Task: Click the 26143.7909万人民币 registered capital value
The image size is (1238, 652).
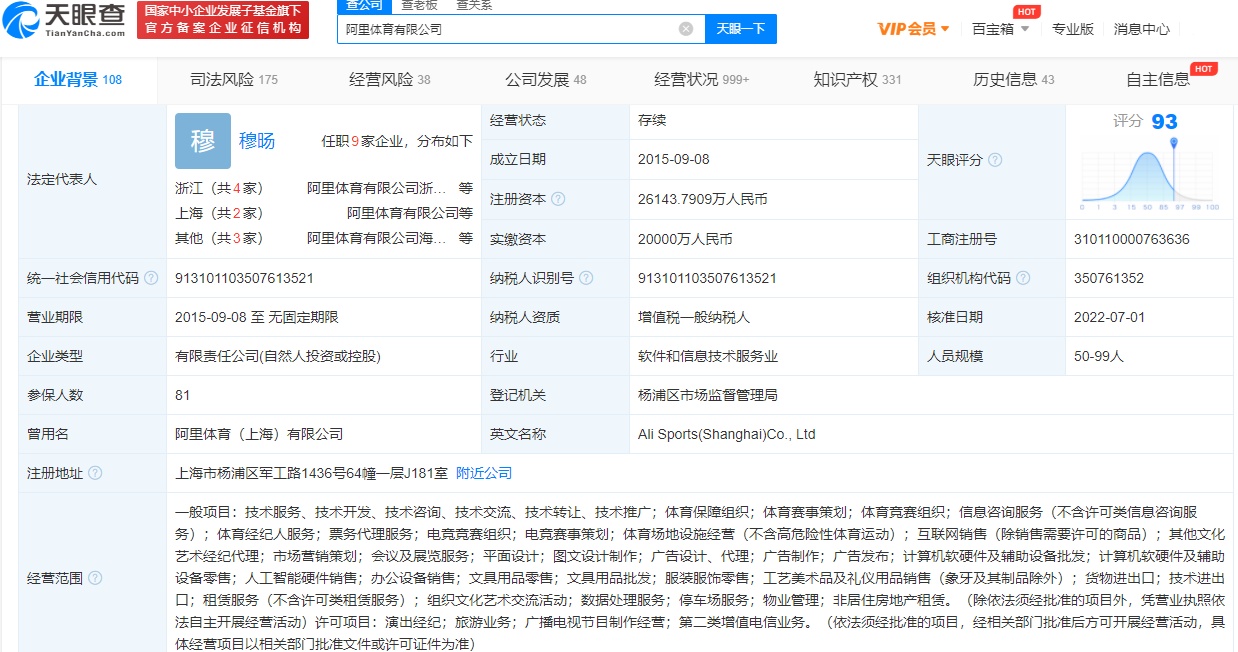Action: click(x=703, y=199)
